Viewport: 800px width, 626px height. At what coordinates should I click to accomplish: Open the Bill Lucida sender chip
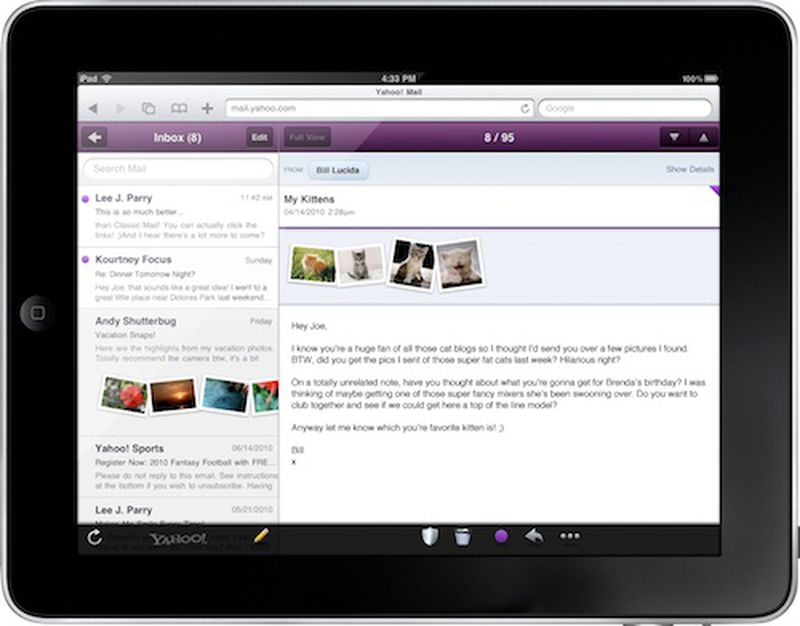pyautogui.click(x=339, y=170)
